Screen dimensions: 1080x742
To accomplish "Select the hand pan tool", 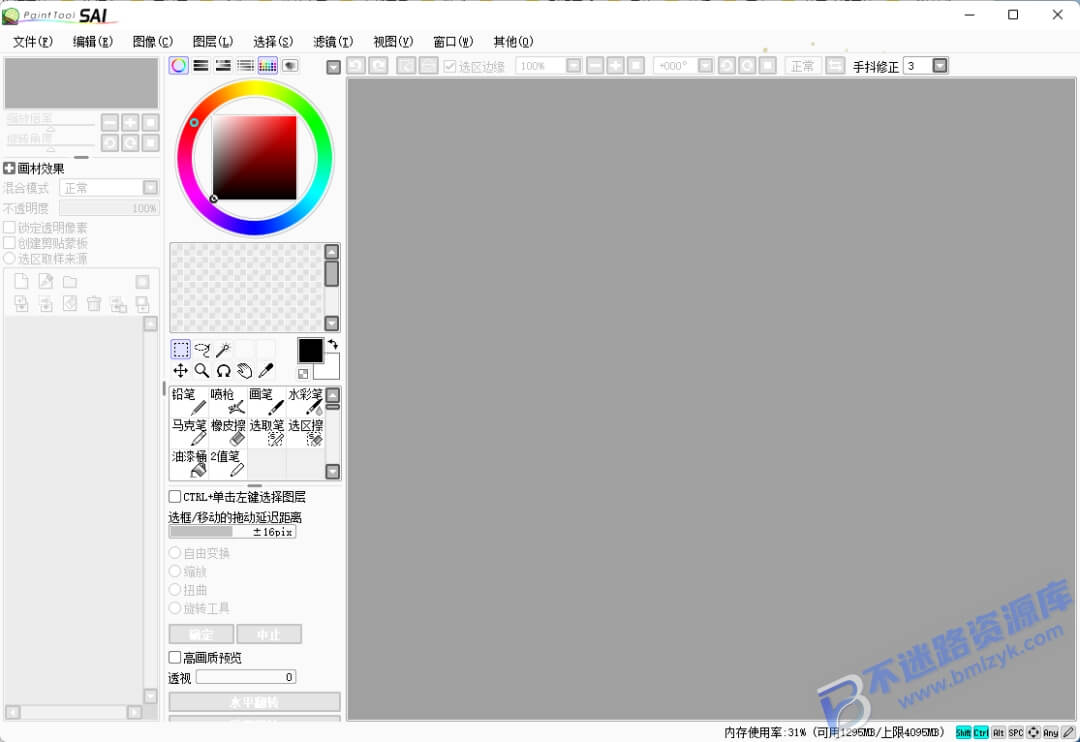I will pyautogui.click(x=245, y=371).
